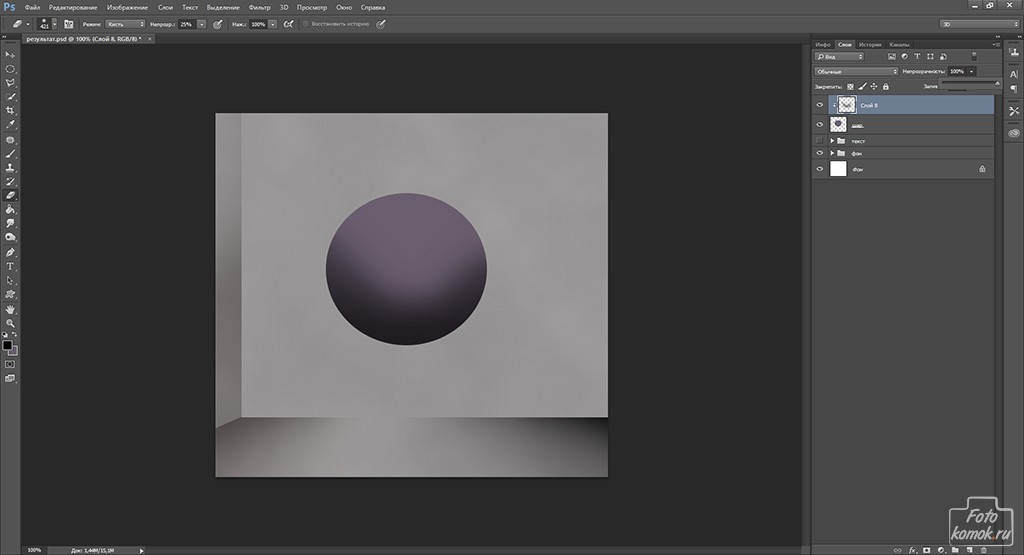Image resolution: width=1024 pixels, height=555 pixels.
Task: Select the Path Selection arrow tool
Action: [10, 280]
